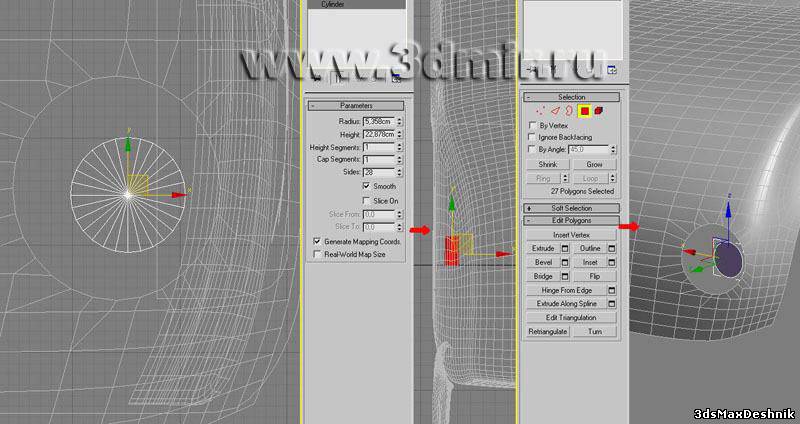Toggle Smooth checkbox
The height and width of the screenshot is (424, 800).
pos(366,186)
